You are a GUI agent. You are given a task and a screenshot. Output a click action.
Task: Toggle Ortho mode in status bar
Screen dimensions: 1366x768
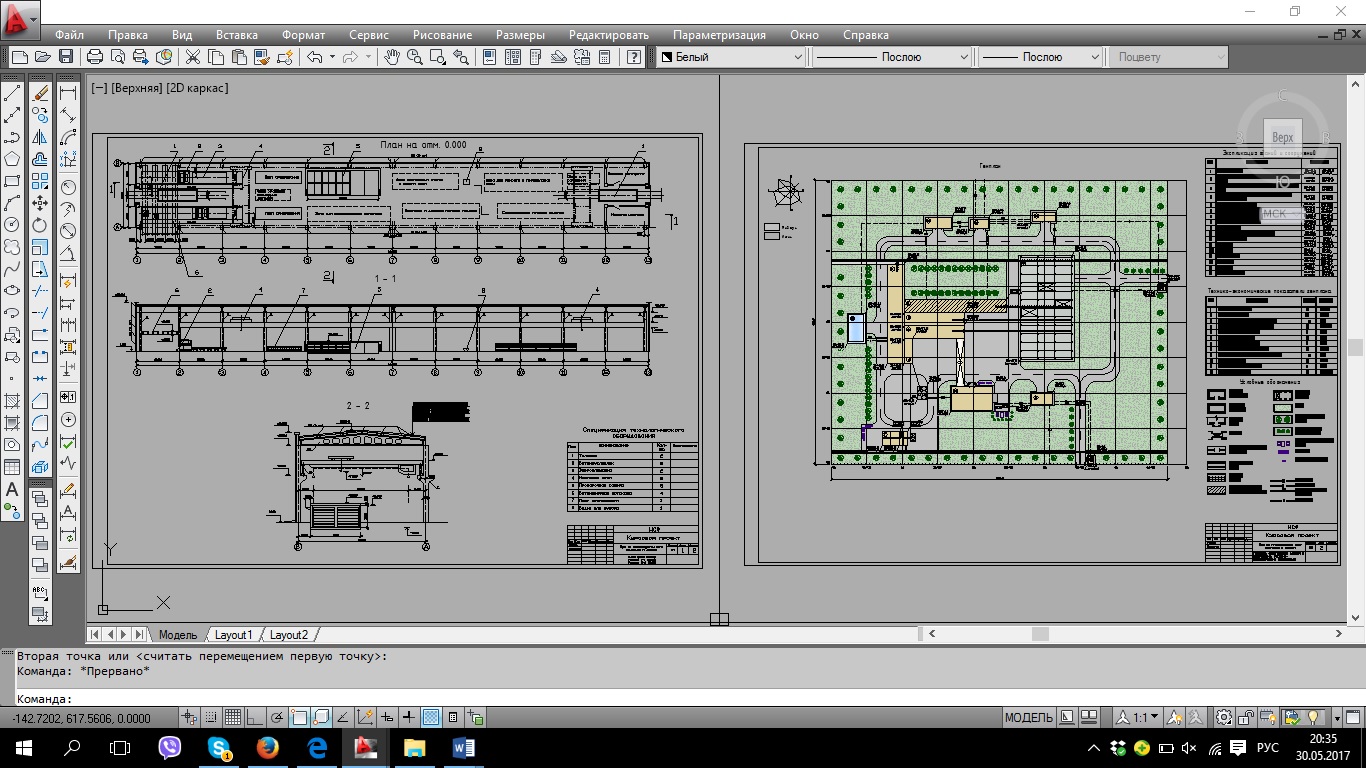[255, 717]
